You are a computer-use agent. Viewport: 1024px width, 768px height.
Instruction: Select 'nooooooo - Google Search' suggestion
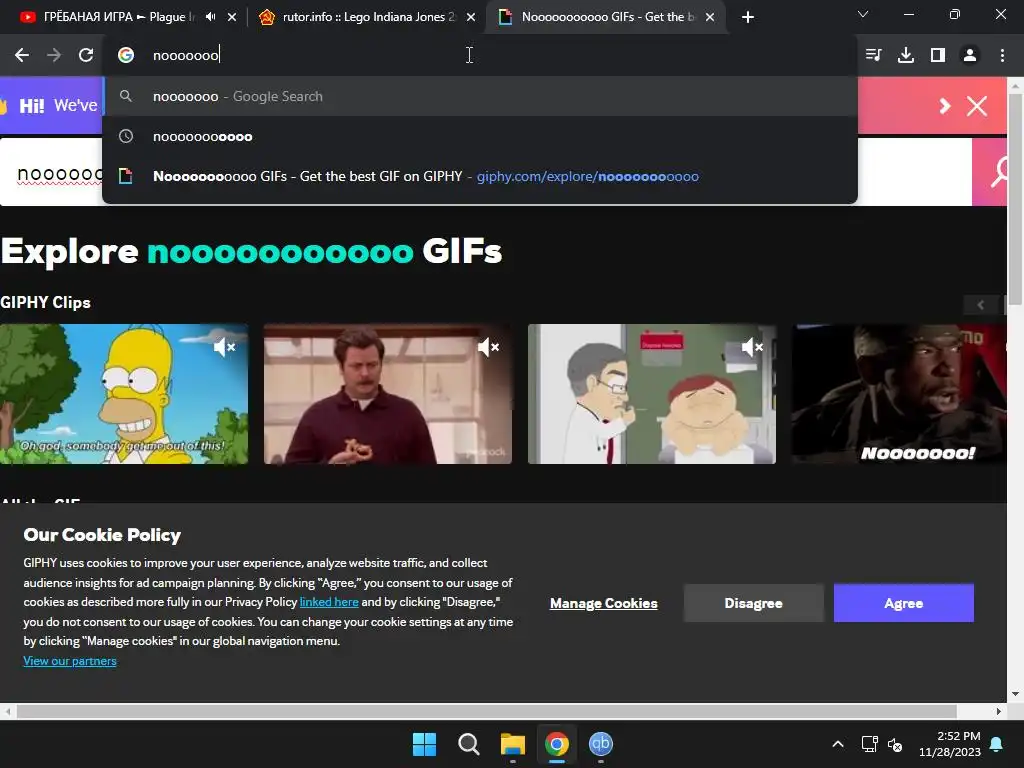tap(480, 97)
